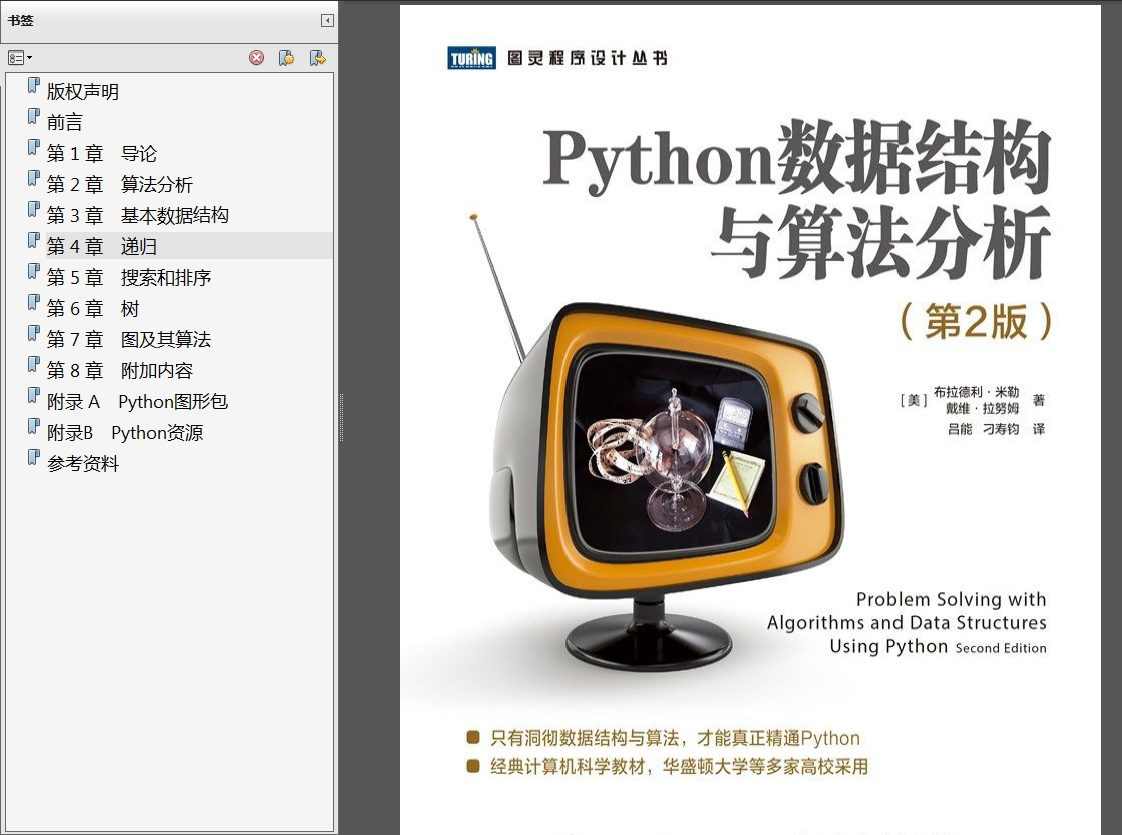The width and height of the screenshot is (1122, 835).
Task: Click the bookmark icon beside 附录 A
Action: pos(34,396)
